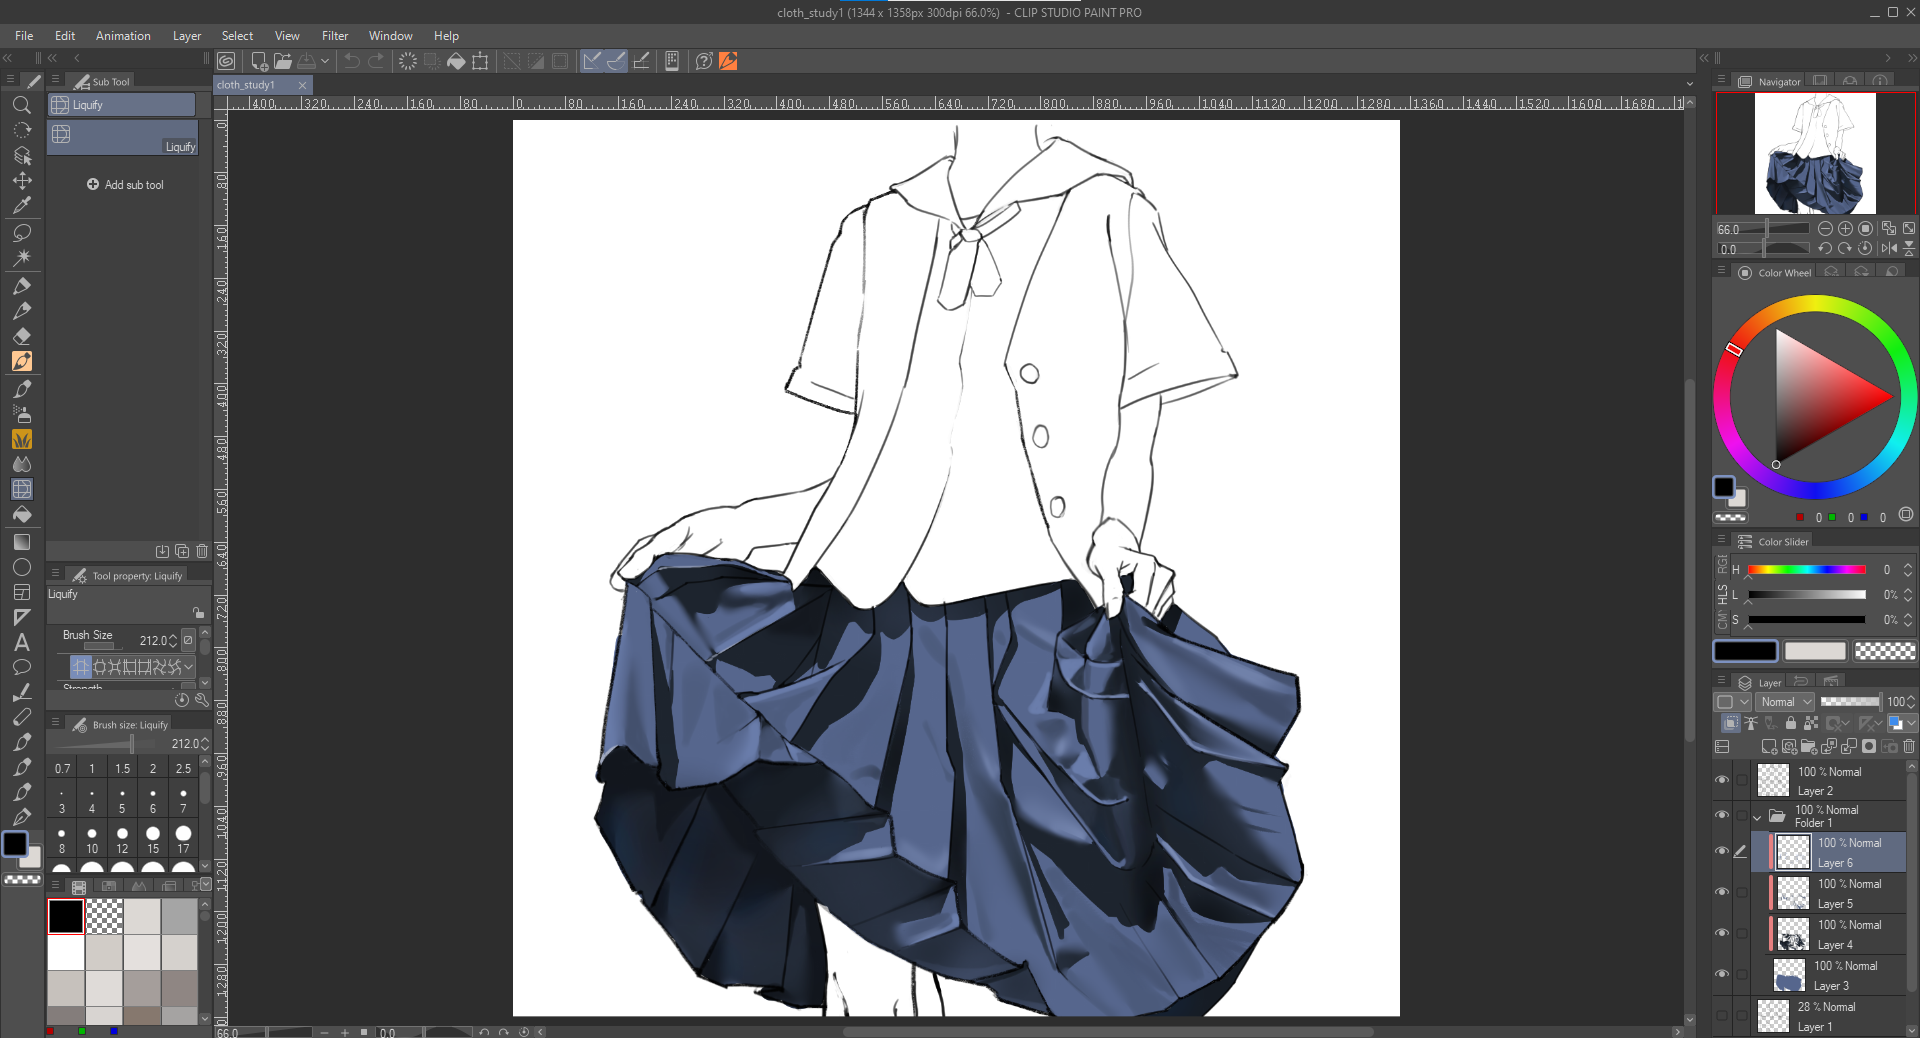This screenshot has width=1920, height=1038.
Task: Click the Hue slider in Color Slider
Action: 1806,569
